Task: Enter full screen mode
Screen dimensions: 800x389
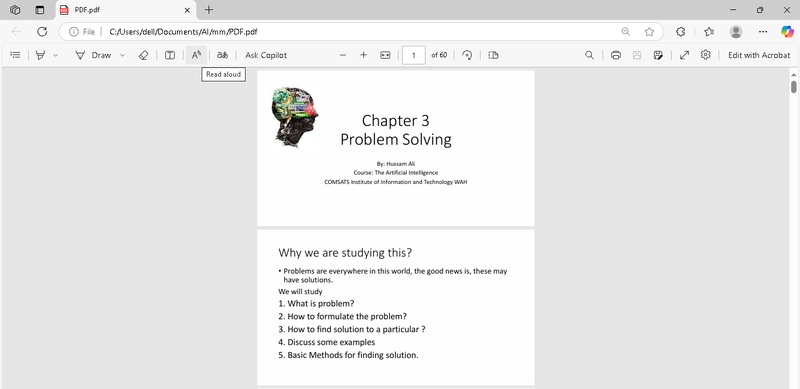Action: [x=685, y=55]
